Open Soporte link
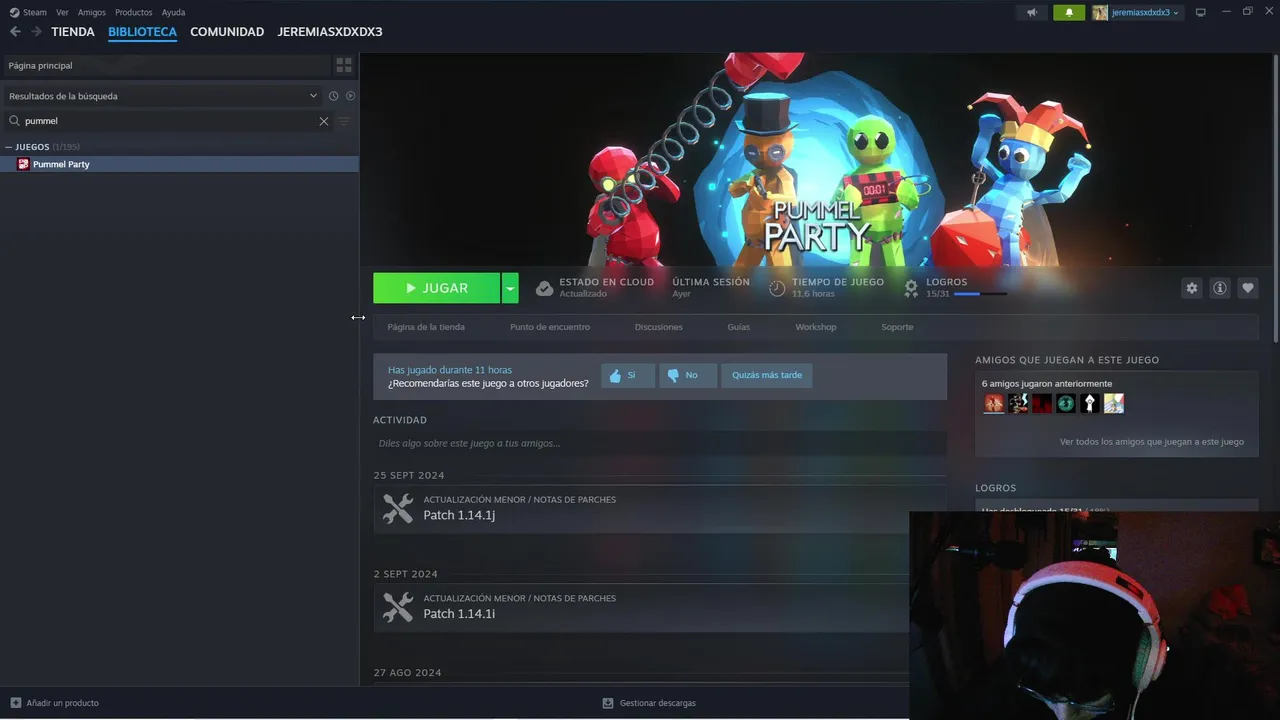1280x720 pixels. click(897, 327)
